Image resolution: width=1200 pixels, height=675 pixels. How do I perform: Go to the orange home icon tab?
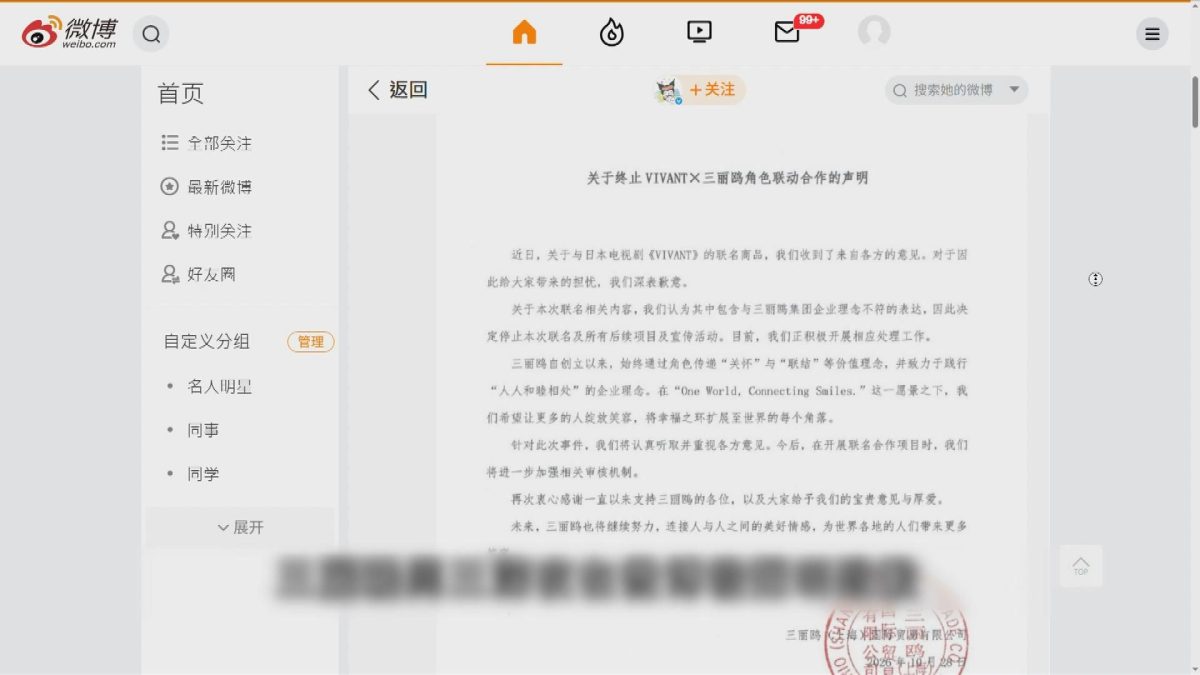click(x=524, y=33)
